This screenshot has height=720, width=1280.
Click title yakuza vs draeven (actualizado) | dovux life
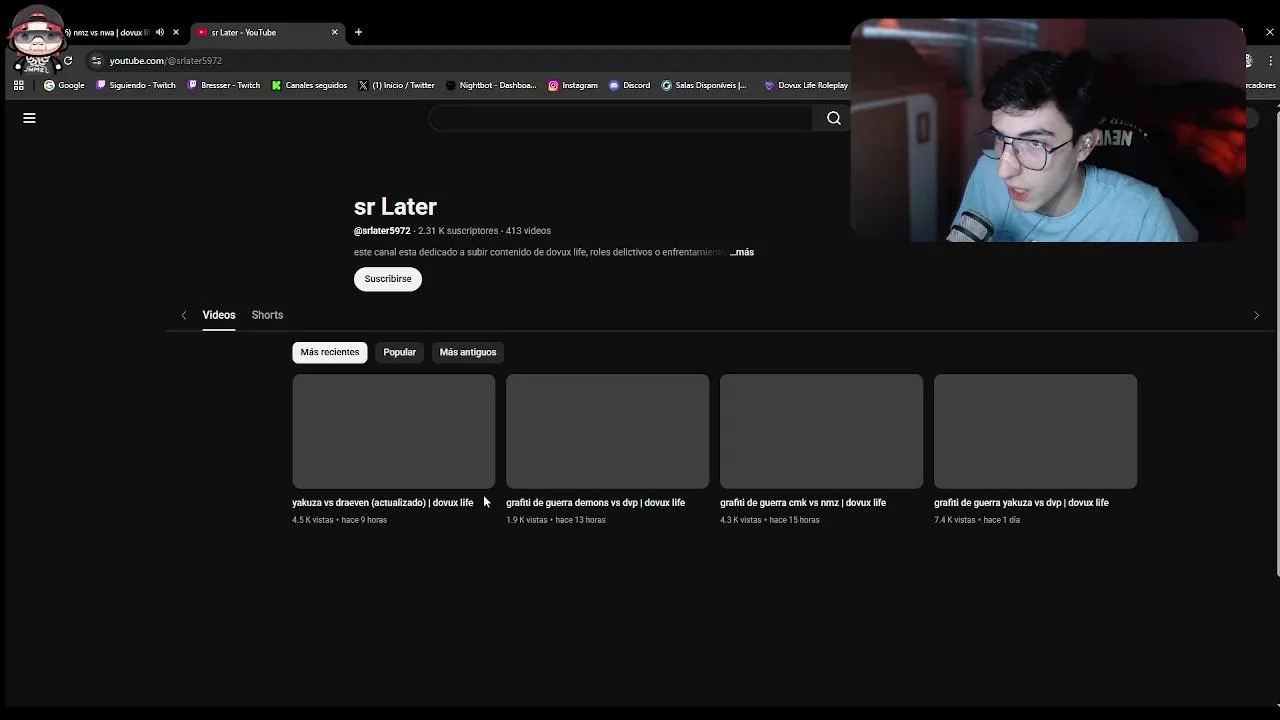(383, 503)
